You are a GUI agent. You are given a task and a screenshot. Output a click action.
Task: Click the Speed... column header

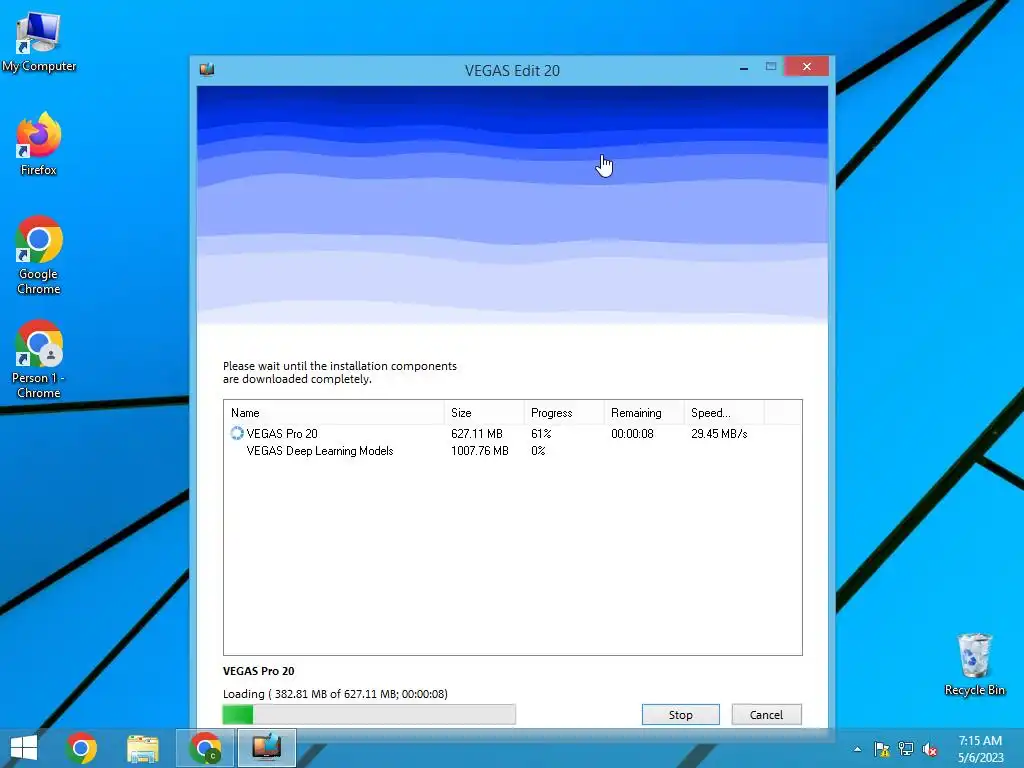[x=724, y=413]
